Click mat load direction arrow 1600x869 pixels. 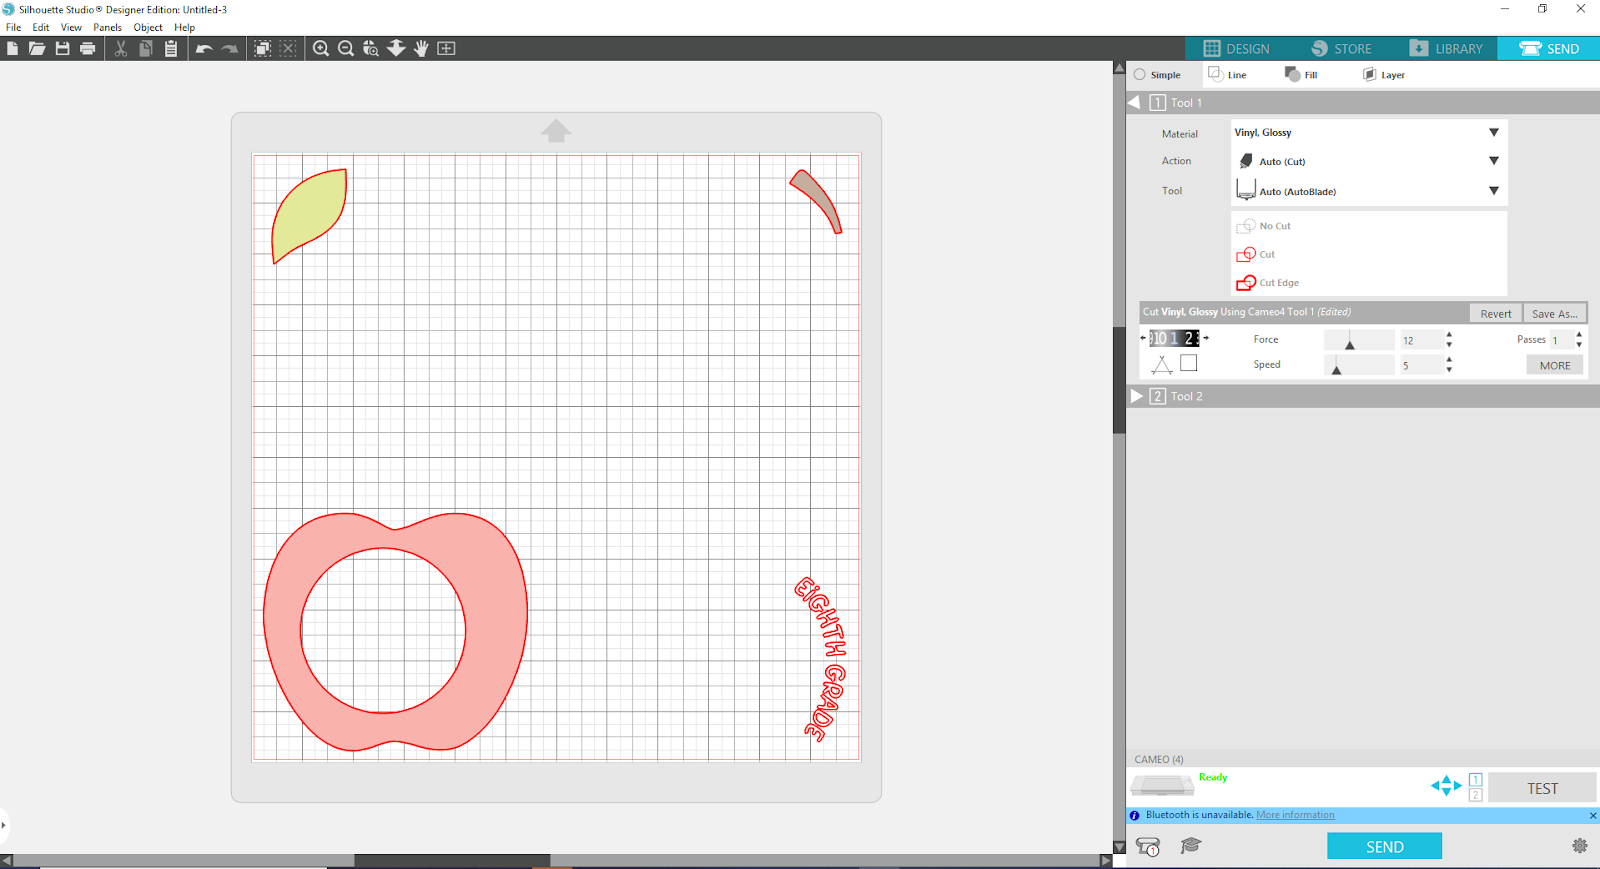click(x=556, y=131)
